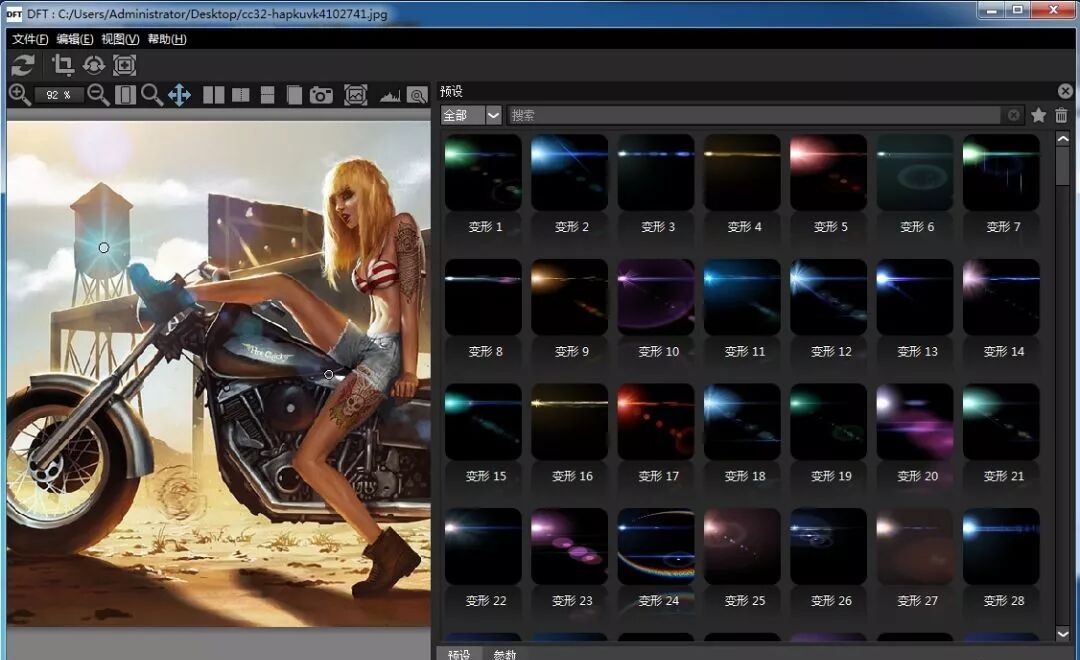Screen dimensions: 1080x660
Task: Select the Pan tool with blue arrows
Action: (x=179, y=95)
